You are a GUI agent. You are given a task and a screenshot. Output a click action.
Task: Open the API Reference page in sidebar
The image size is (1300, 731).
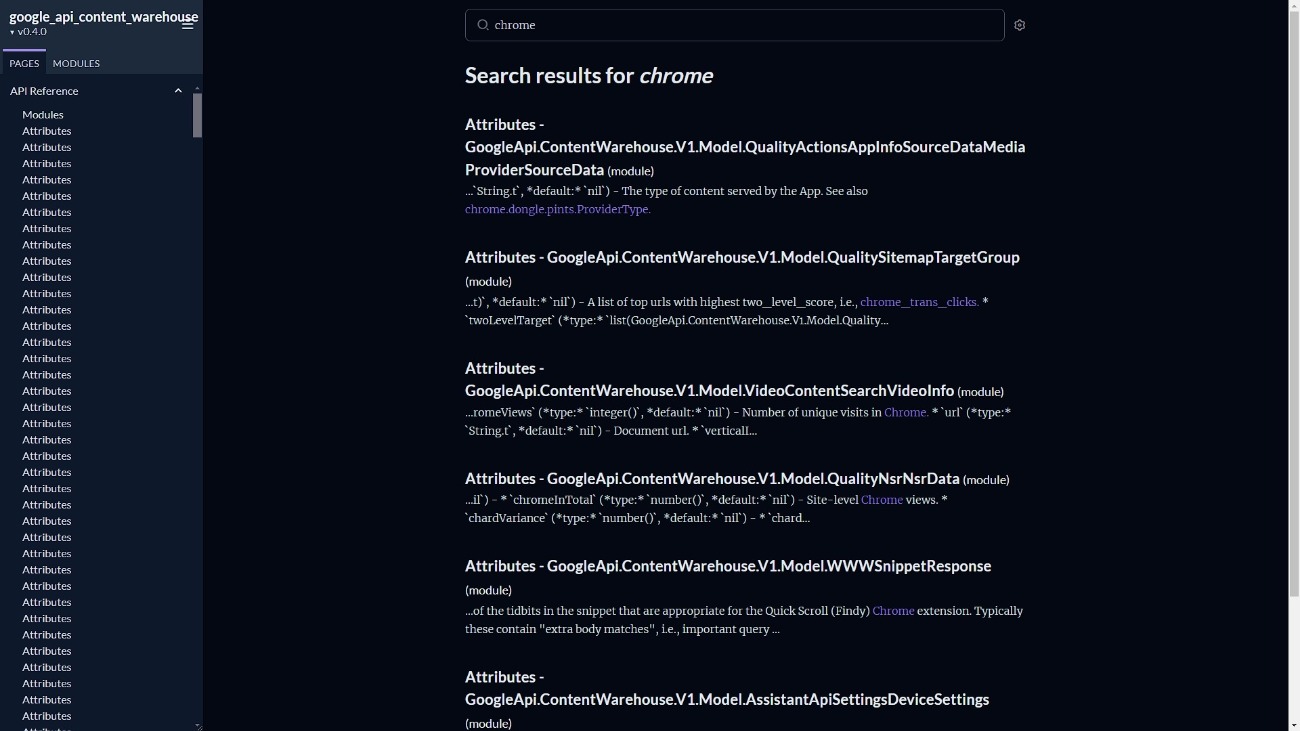[44, 91]
